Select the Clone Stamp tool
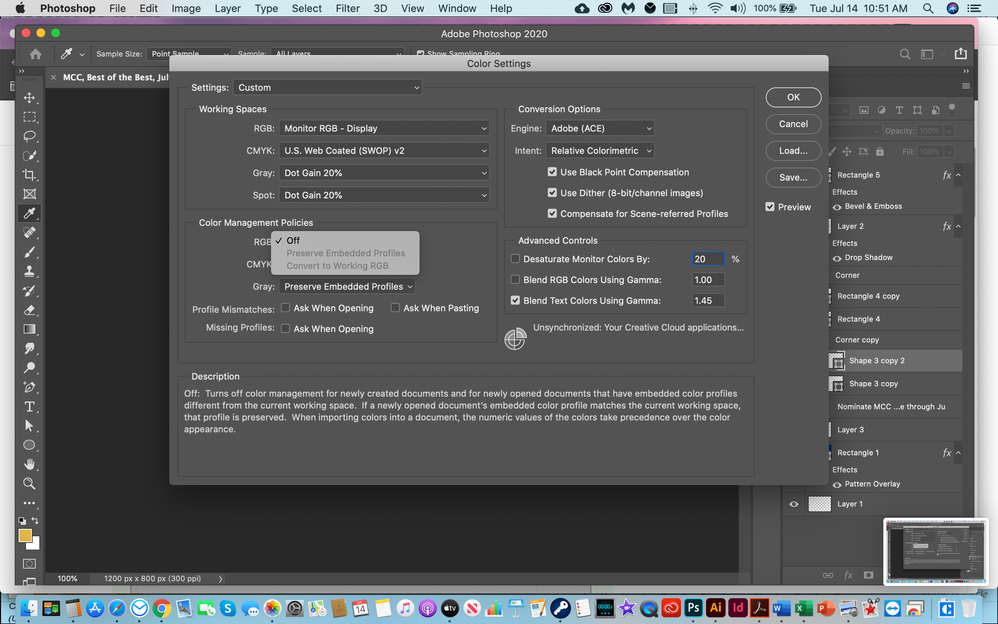998x624 pixels. point(30,270)
